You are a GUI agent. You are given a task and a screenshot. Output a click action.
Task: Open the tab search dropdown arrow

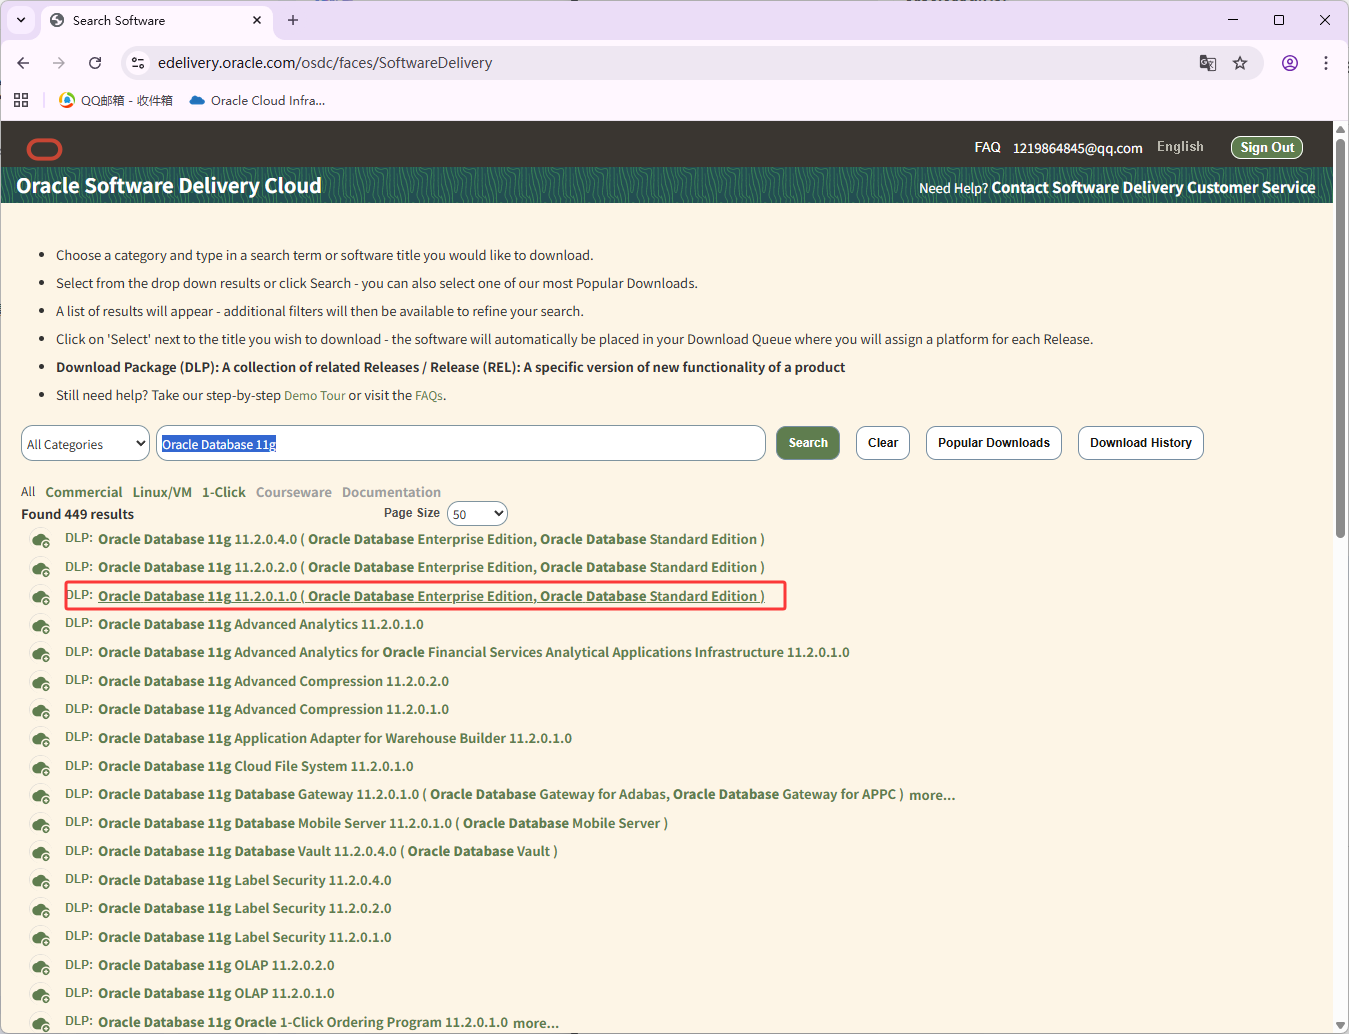tap(21, 20)
